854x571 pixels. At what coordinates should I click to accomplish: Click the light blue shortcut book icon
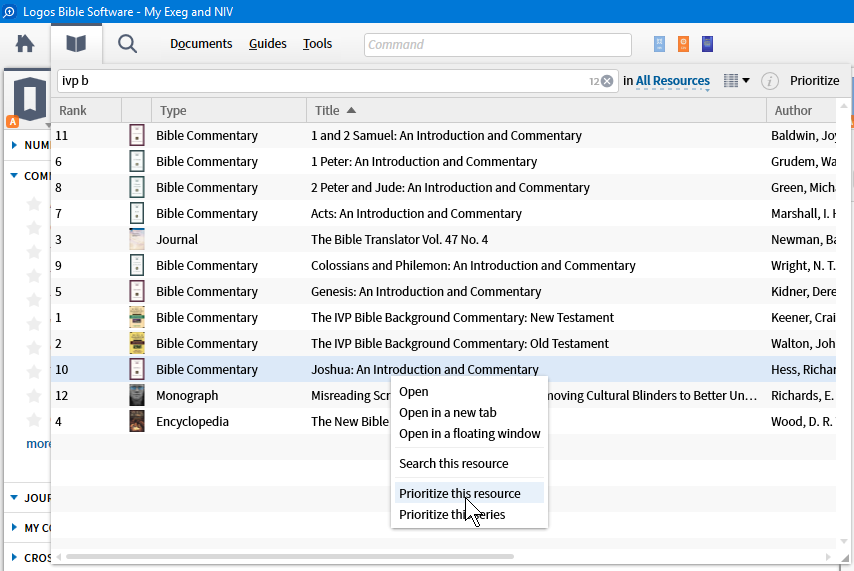point(659,44)
